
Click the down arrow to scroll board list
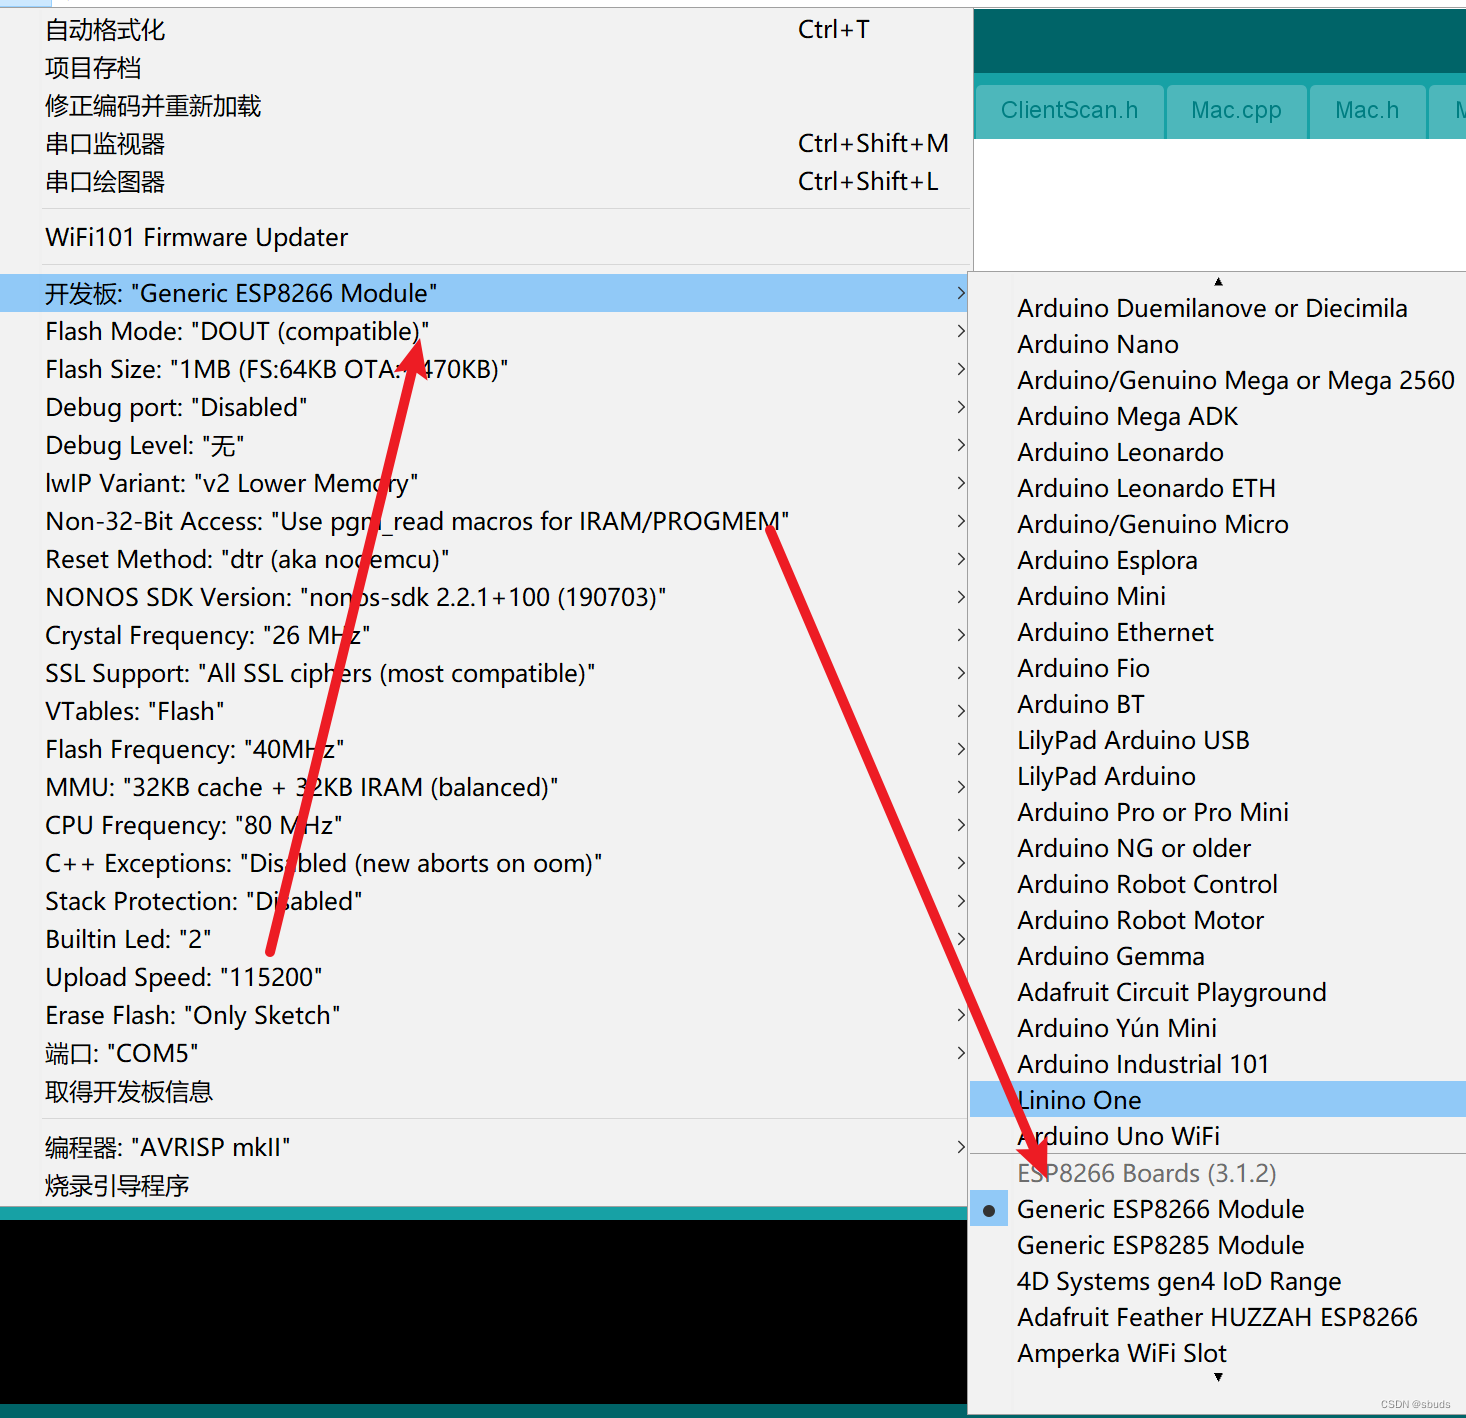pos(1217,1377)
